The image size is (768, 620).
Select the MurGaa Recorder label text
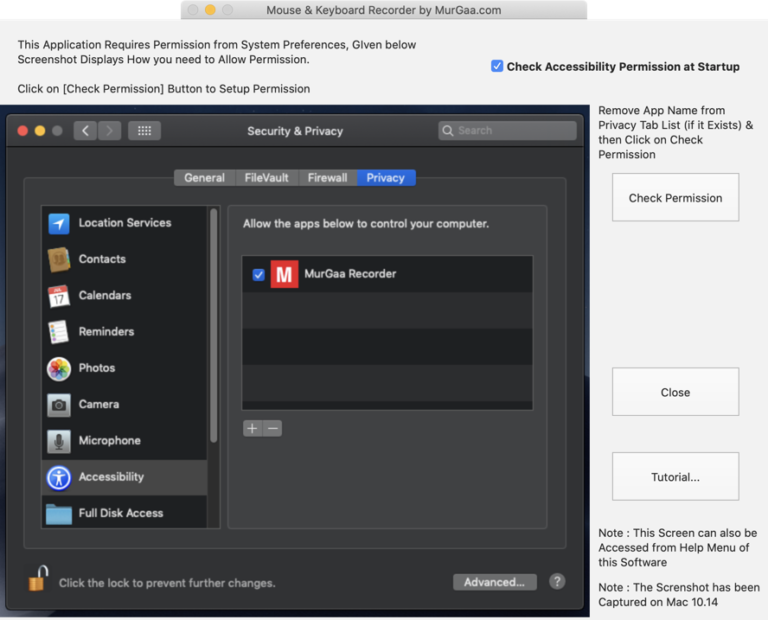coord(350,274)
